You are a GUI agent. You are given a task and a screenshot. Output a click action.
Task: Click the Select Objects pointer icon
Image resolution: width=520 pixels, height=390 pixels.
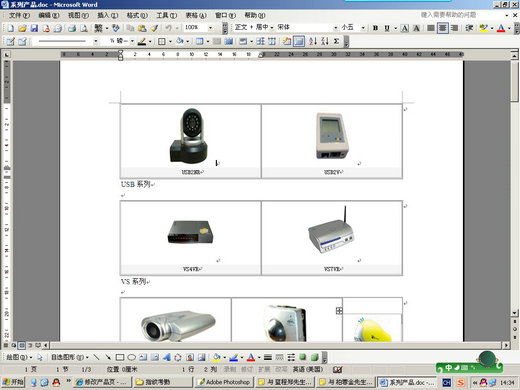pyautogui.click(x=40, y=357)
